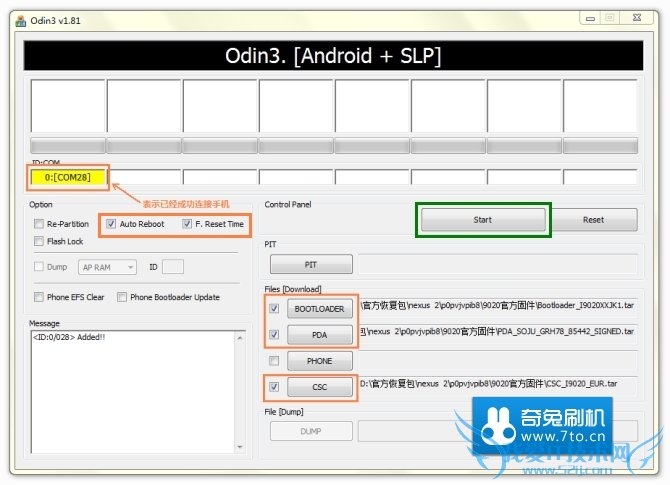Screen dimensions: 670x485
Task: Click the BOOTLOADER file button
Action: pyautogui.click(x=320, y=309)
